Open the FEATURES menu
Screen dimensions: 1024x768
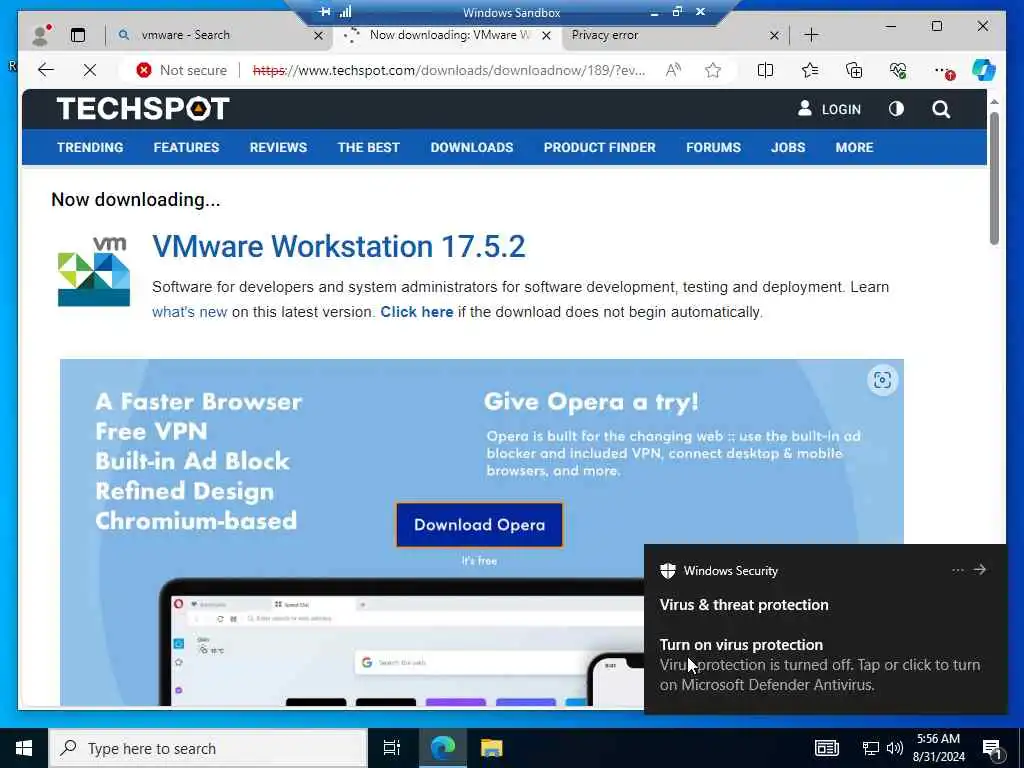(x=186, y=148)
